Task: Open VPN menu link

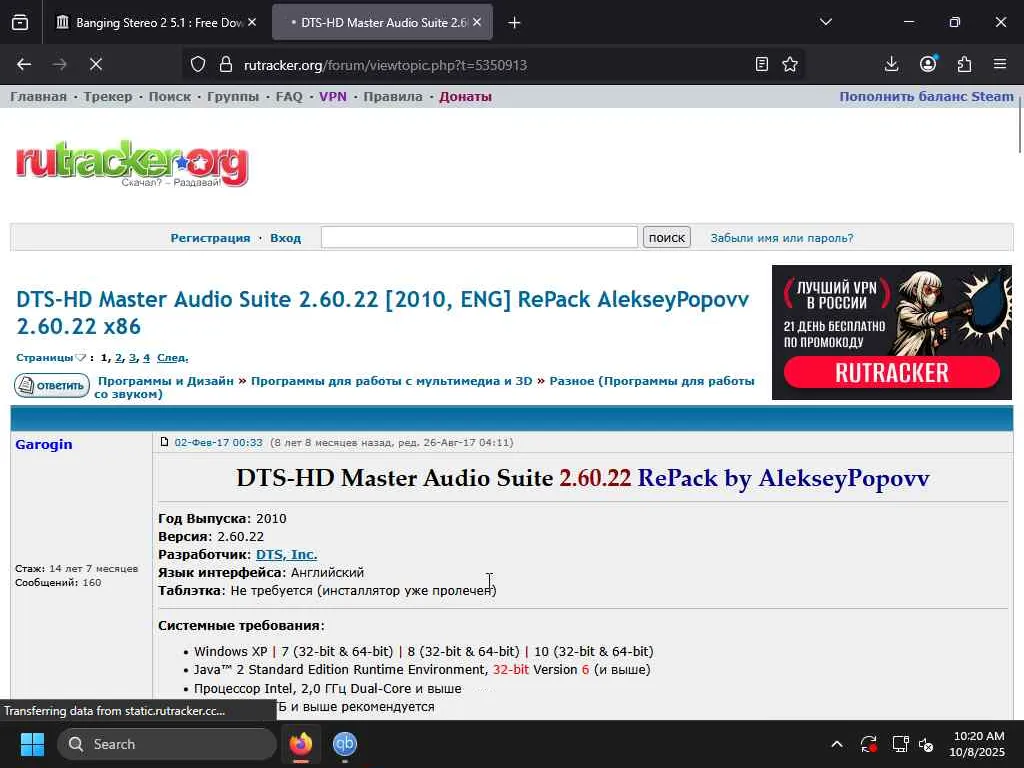Action: point(332,97)
